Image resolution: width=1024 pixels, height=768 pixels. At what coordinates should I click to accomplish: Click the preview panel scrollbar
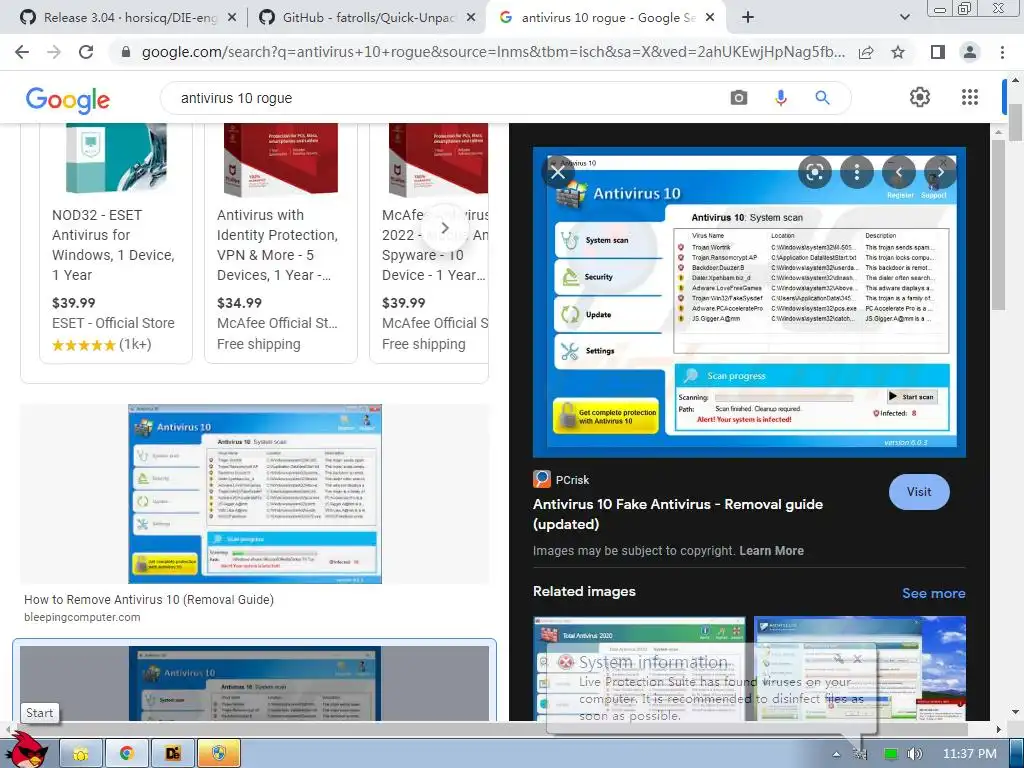[x=999, y=225]
